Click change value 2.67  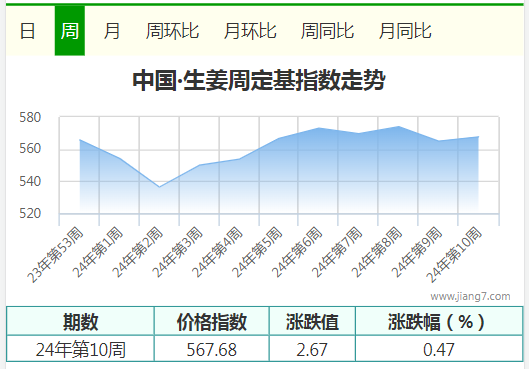point(312,349)
